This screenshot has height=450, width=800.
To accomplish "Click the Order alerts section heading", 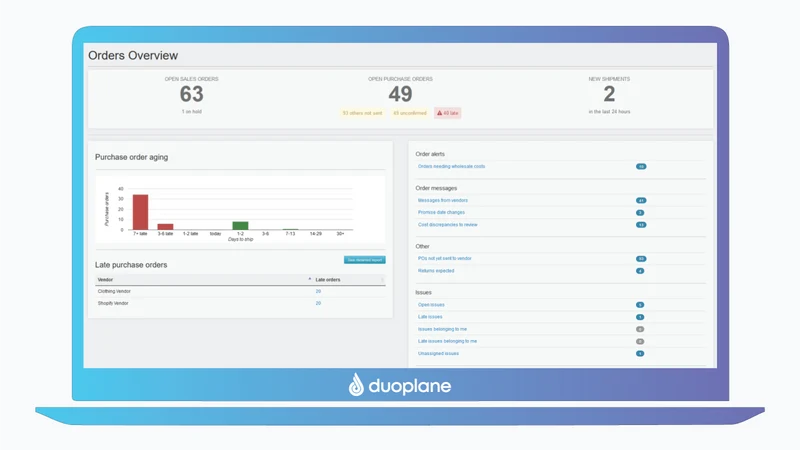I will click(x=430, y=154).
